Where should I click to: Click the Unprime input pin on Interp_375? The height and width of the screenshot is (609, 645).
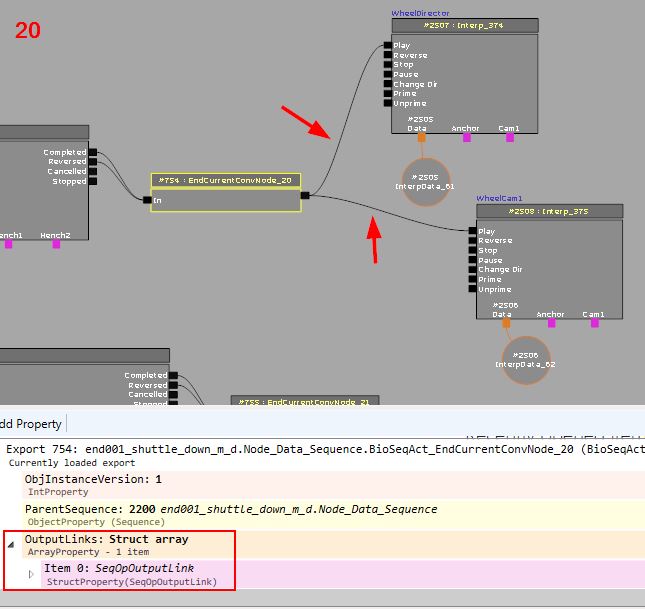coord(473,289)
